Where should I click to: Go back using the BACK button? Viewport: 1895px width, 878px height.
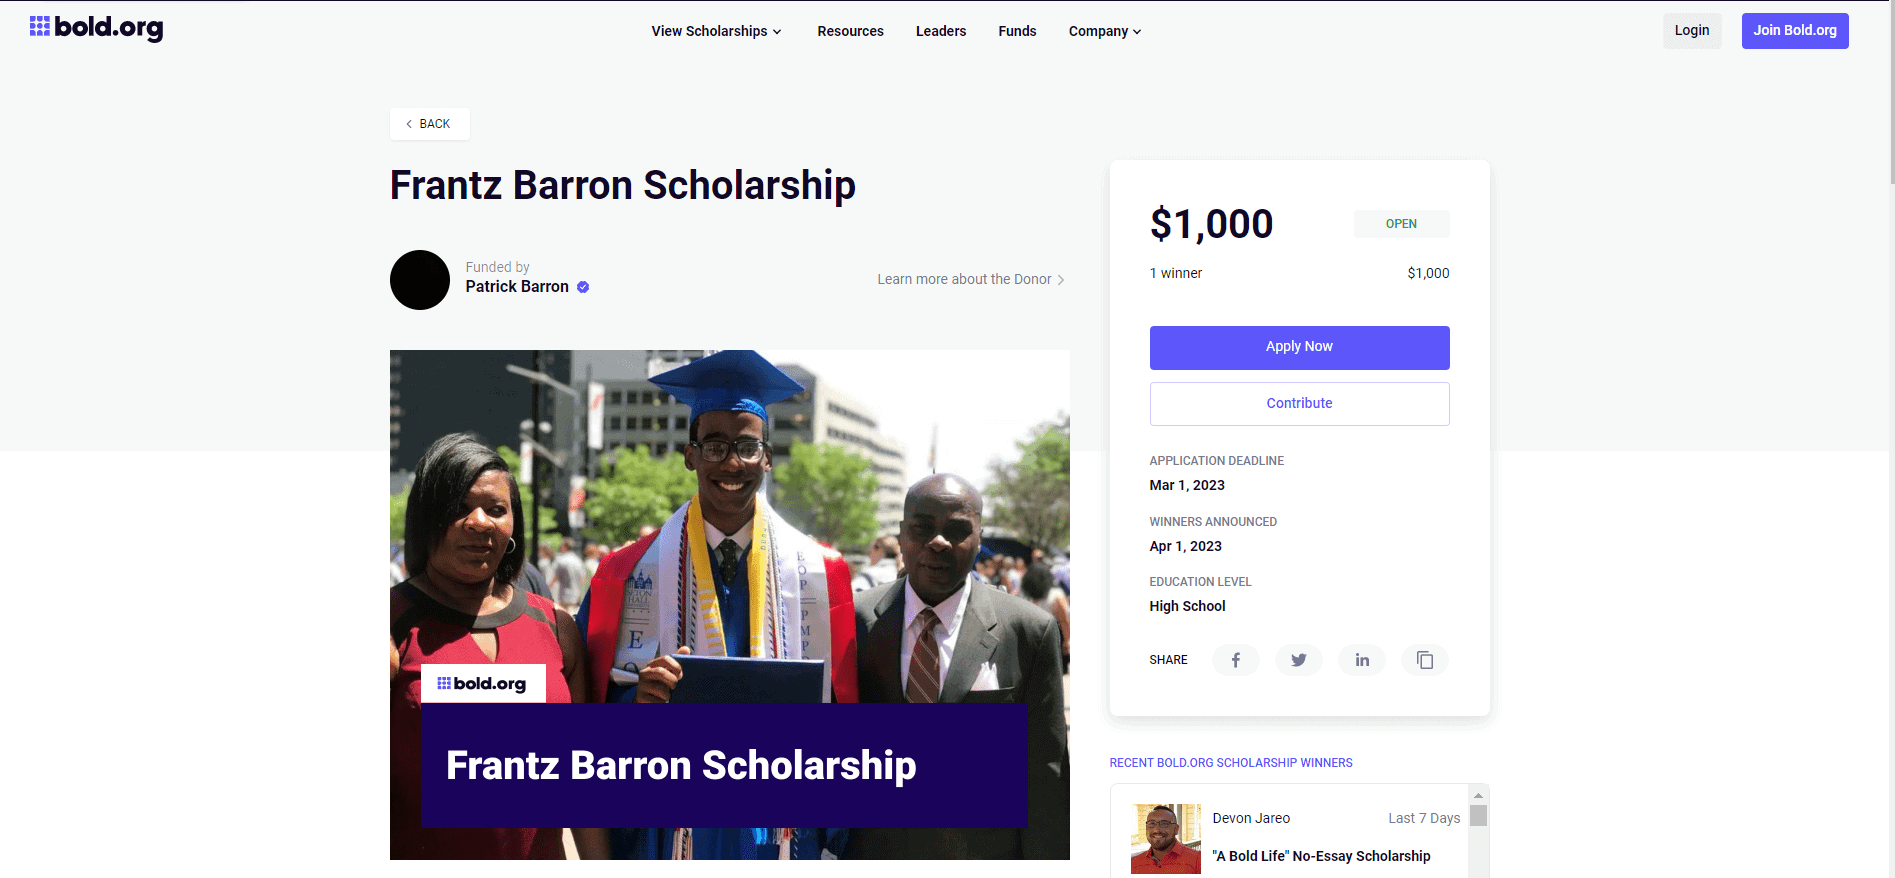pos(429,124)
